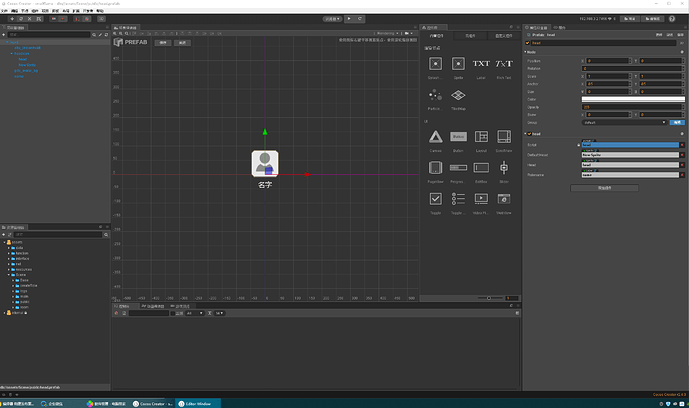Toggle the head node active checkbox
The image size is (689, 408).
pyautogui.click(x=527, y=43)
